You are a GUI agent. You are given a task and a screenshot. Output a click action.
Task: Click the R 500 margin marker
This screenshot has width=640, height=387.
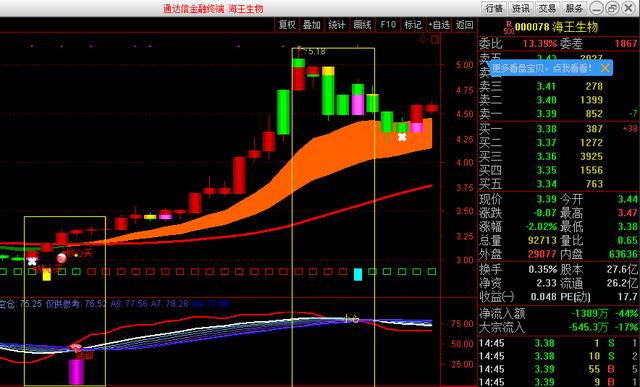tap(509, 27)
